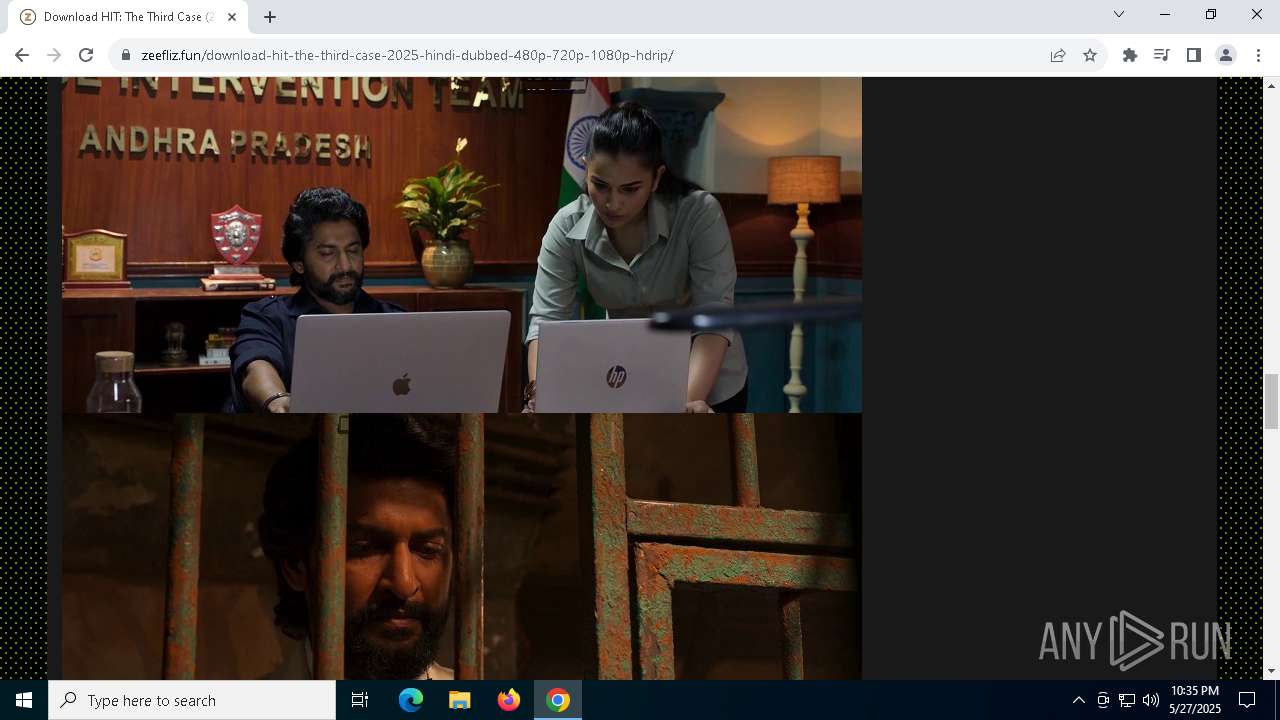Open a new tab with plus button
This screenshot has height=720, width=1280.
click(x=270, y=17)
